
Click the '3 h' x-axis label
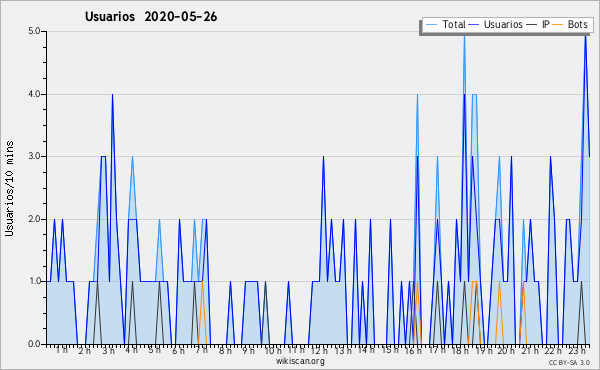108,351
